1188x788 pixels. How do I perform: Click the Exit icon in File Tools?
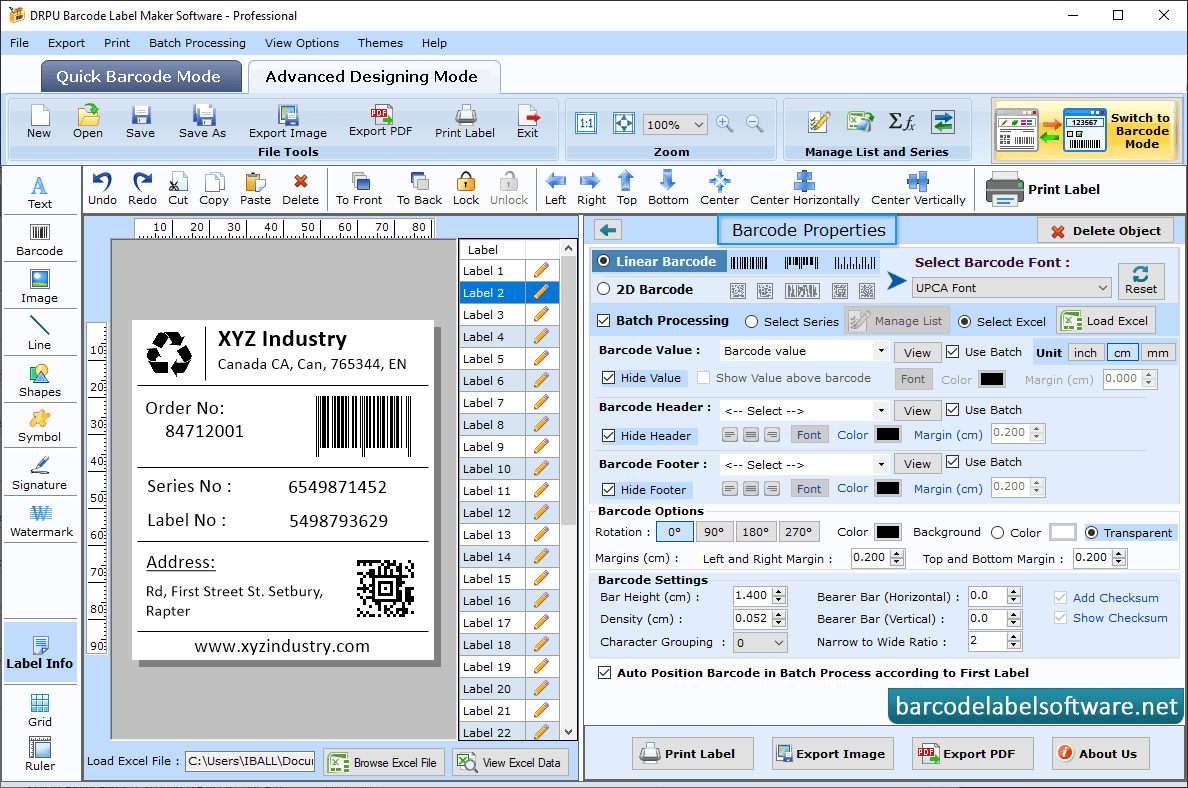528,121
